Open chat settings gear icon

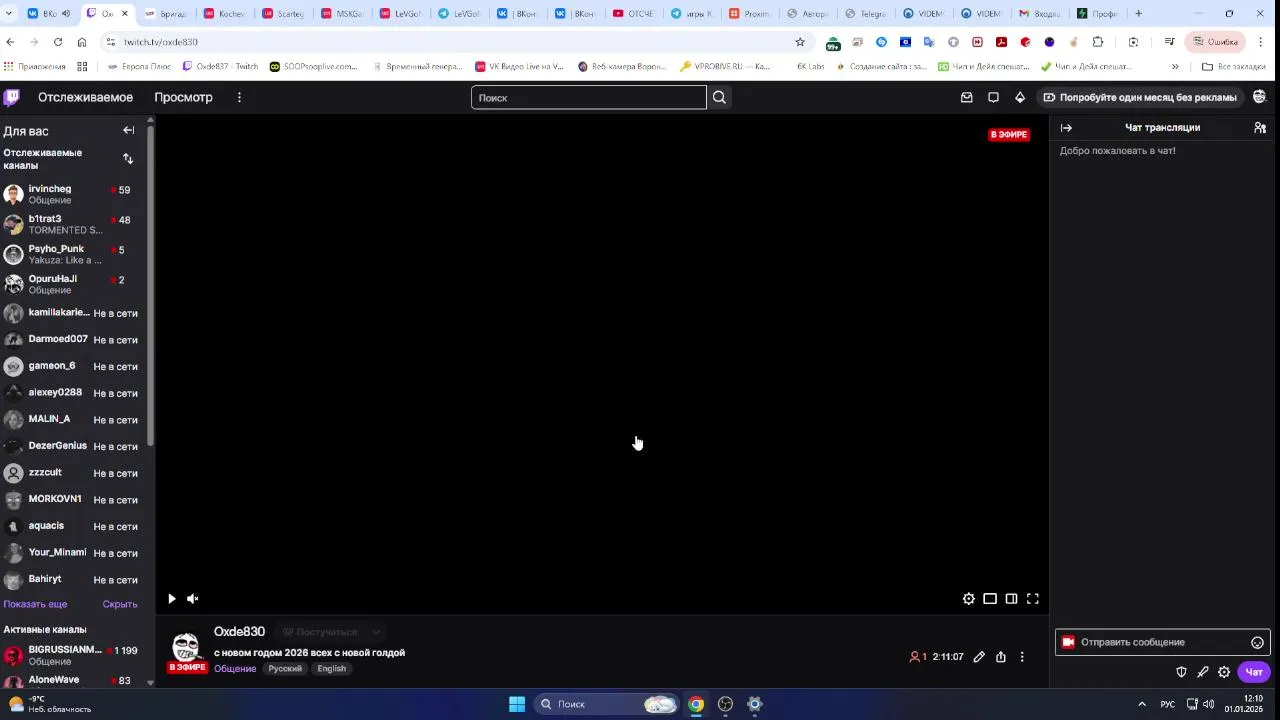point(1224,672)
